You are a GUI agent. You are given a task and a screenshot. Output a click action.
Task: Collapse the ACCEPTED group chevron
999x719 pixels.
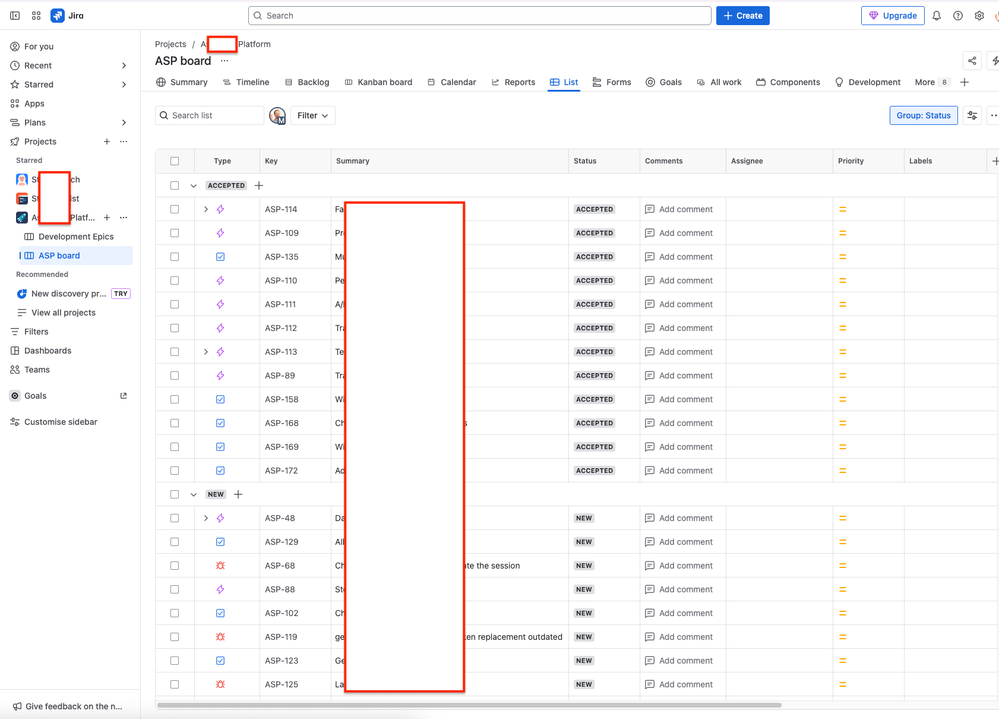[x=194, y=186]
